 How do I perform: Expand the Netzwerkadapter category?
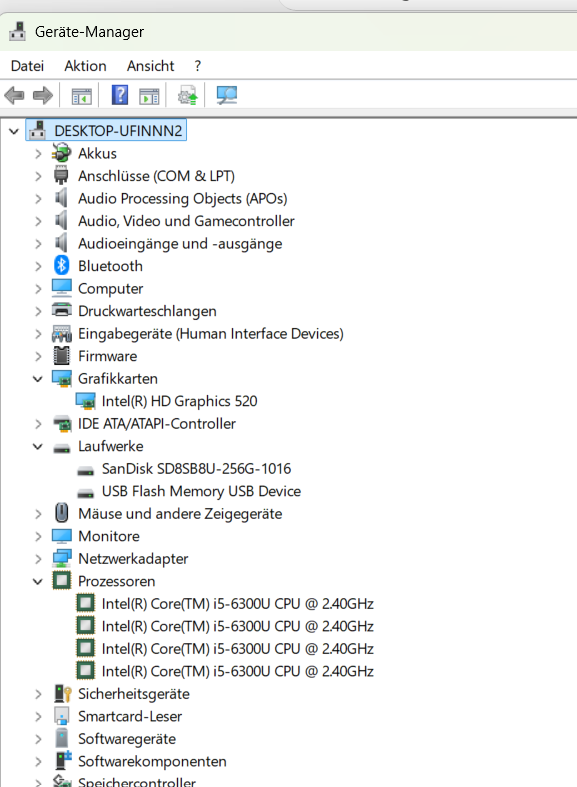coord(38,559)
